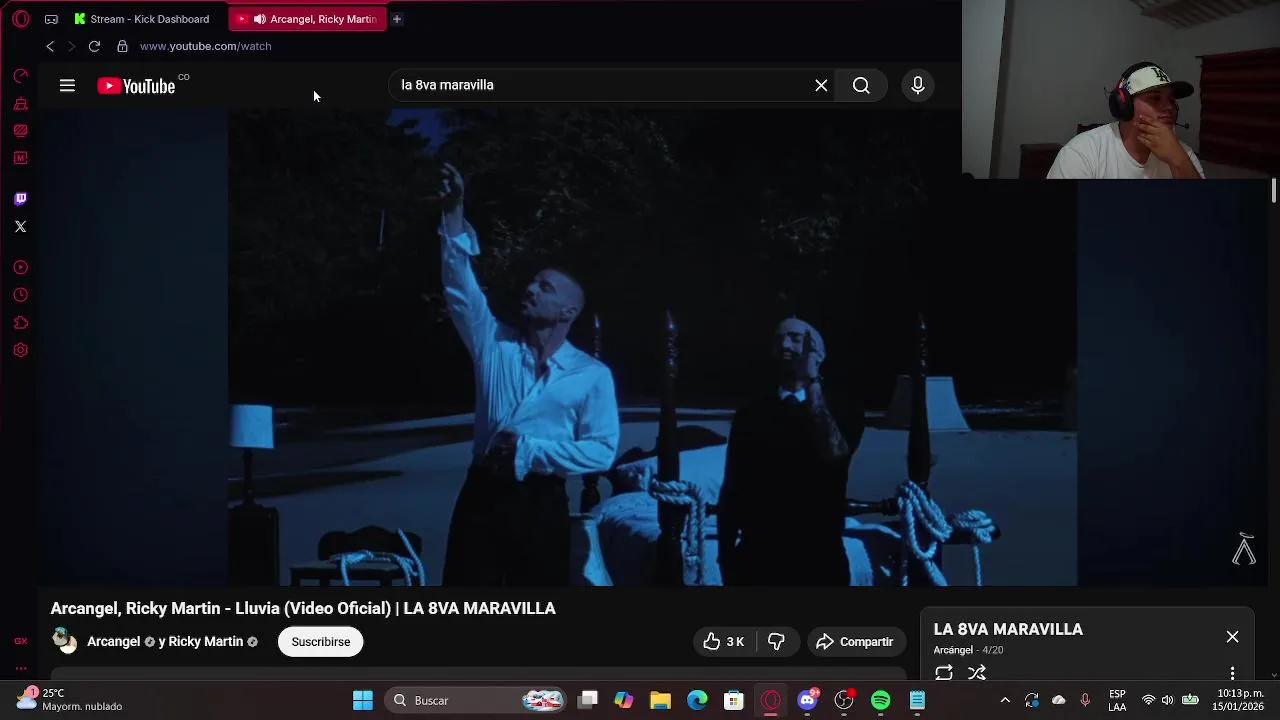Open Extensions puzzle icon in sidebar

point(20,323)
